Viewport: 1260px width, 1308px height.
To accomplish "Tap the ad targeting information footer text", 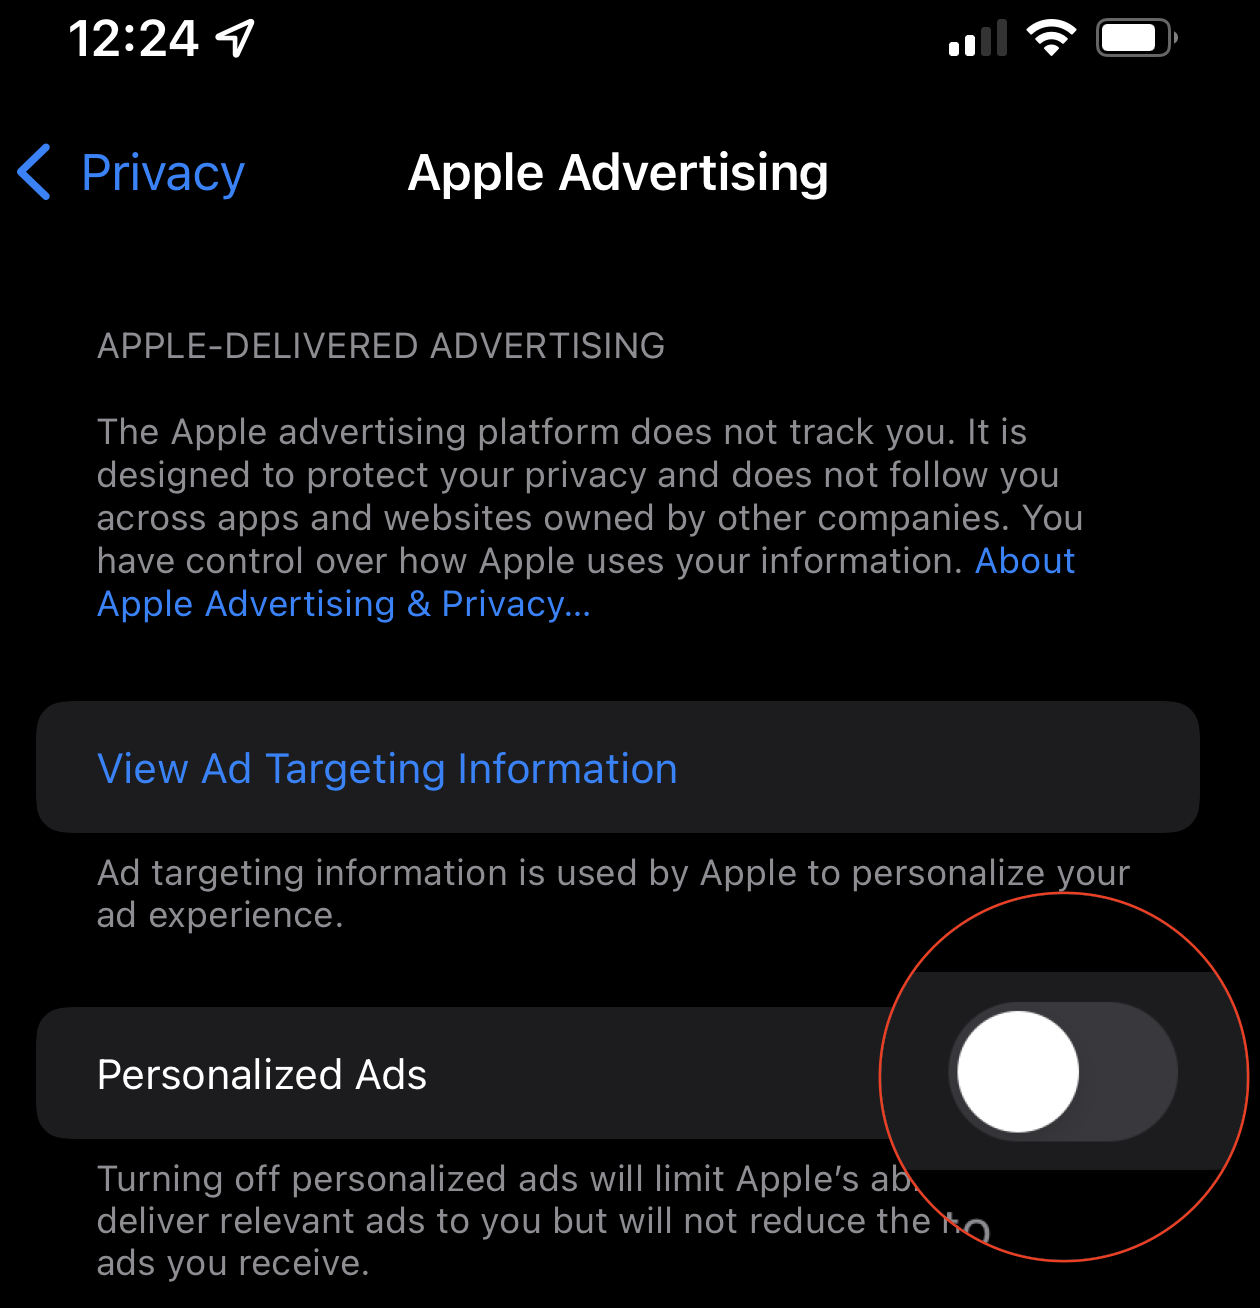I will [x=613, y=894].
